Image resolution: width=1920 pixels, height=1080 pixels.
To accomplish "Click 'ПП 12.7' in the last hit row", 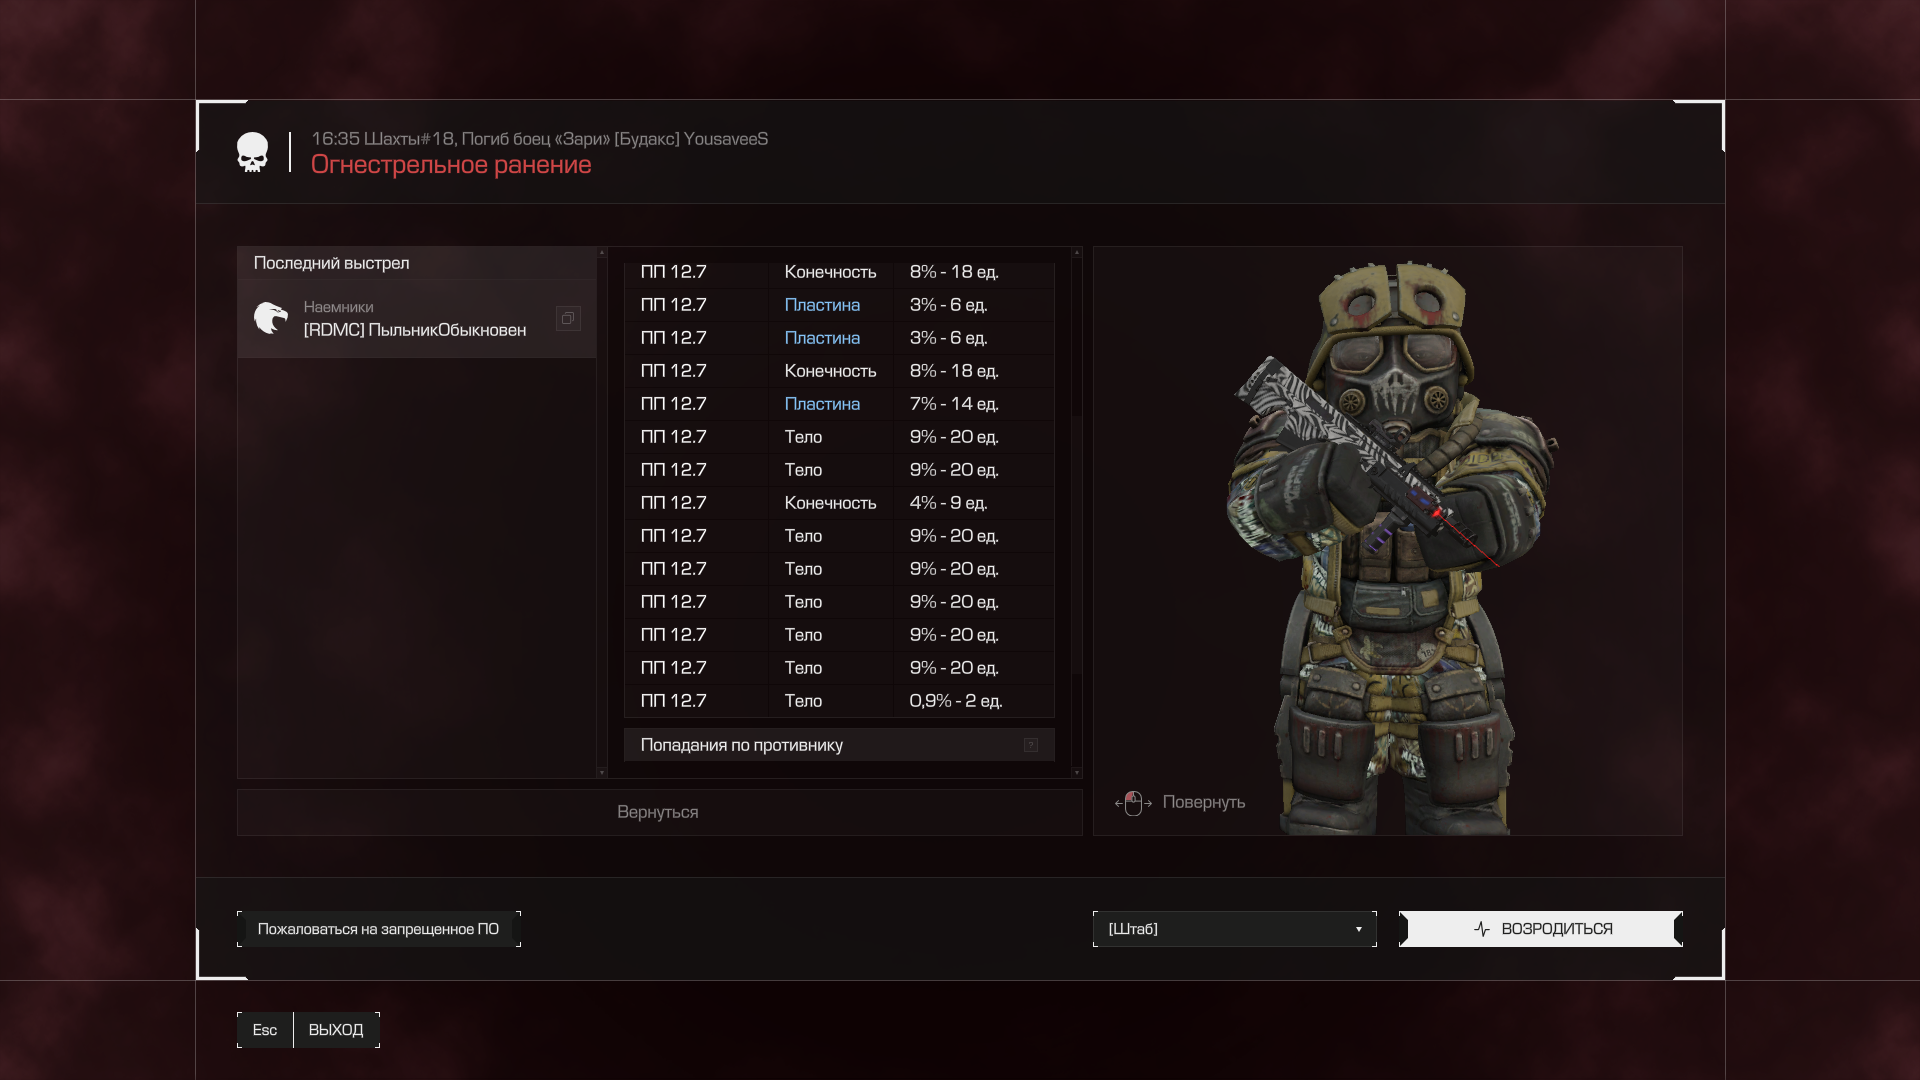I will (x=673, y=701).
